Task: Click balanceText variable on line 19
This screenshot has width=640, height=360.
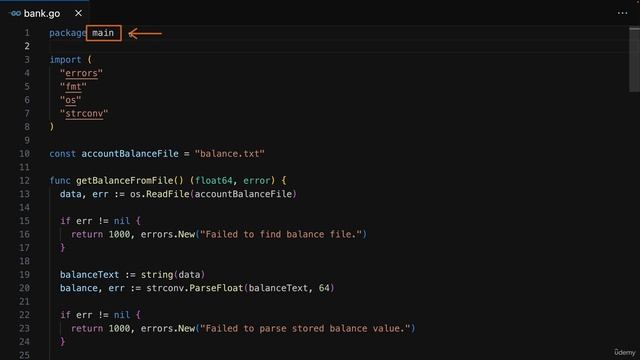Action: 89,275
